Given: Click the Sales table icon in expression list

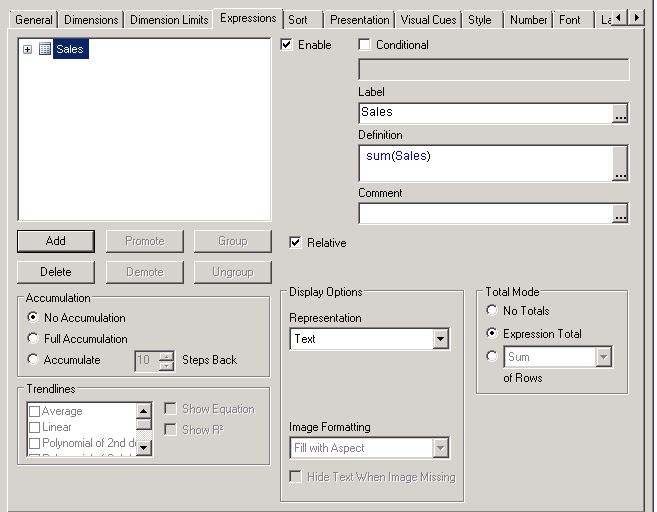Looking at the screenshot, I should (x=45, y=49).
